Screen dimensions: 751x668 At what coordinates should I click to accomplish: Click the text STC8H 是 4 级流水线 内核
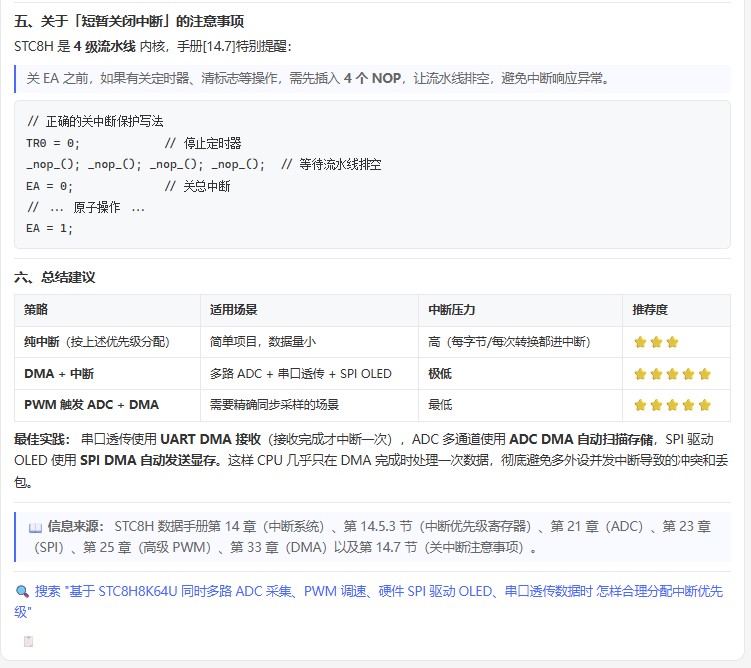point(90,46)
